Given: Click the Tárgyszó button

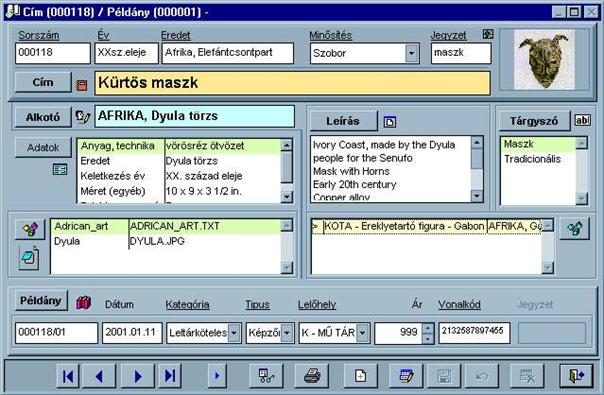Looking at the screenshot, I should [x=534, y=121].
